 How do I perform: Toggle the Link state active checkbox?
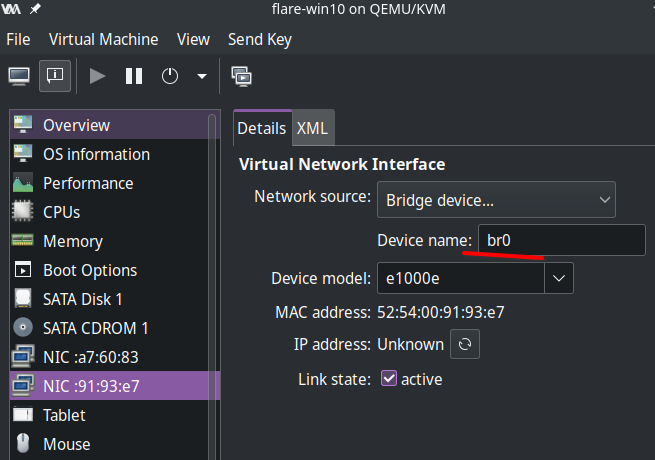tap(390, 379)
